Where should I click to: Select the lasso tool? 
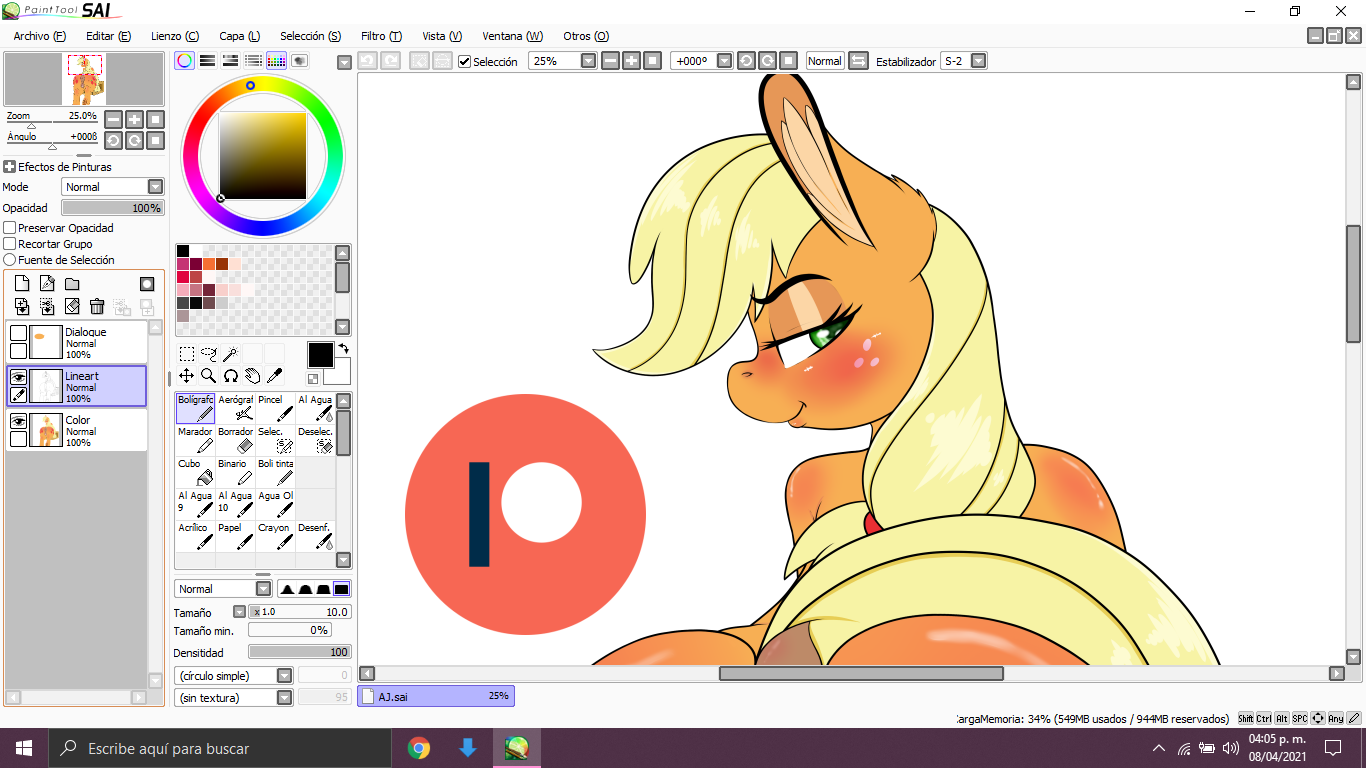click(209, 353)
